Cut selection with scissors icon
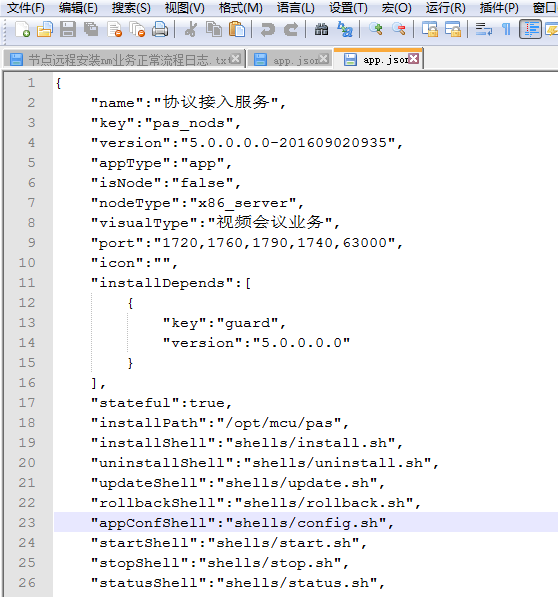 pyautogui.click(x=191, y=29)
